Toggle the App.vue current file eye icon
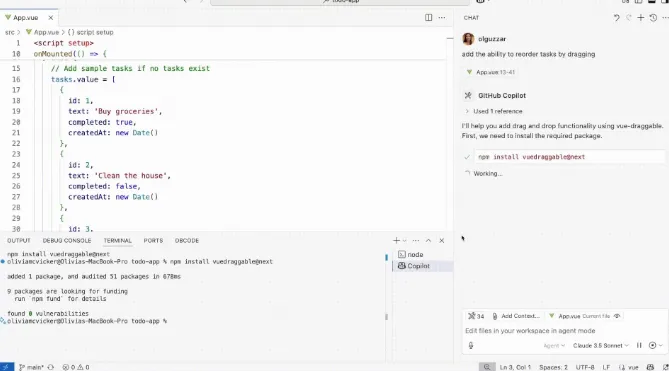The height and width of the screenshot is (371, 669). pyautogui.click(x=617, y=316)
